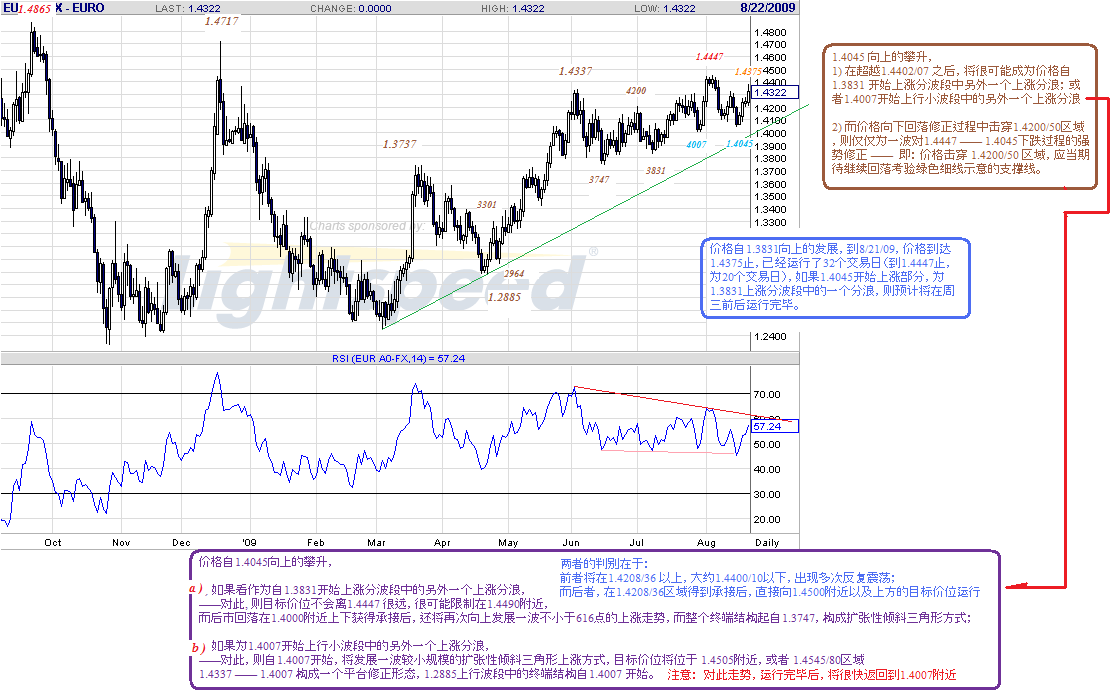Click the 1.2400 price axis label
Image resolution: width=1117 pixels, height=699 pixels.
(770, 337)
